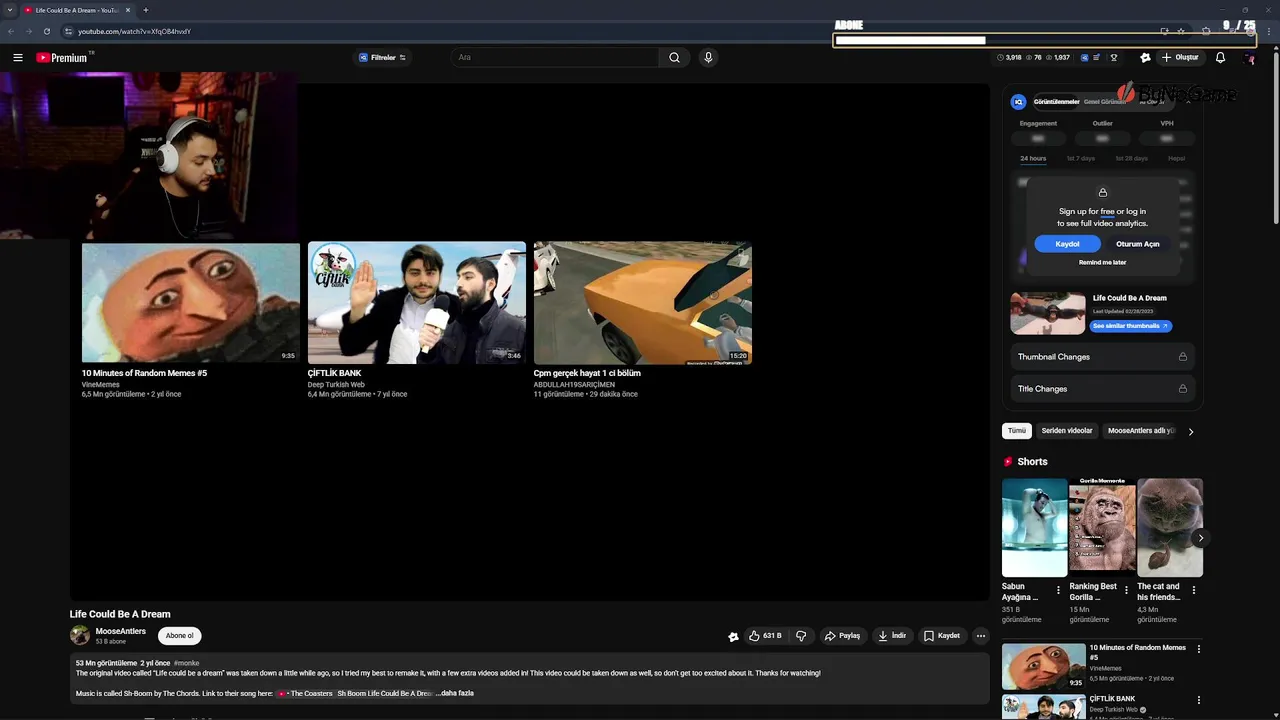Open See similar thumbnails link
This screenshot has width=1280, height=720.
point(1130,326)
